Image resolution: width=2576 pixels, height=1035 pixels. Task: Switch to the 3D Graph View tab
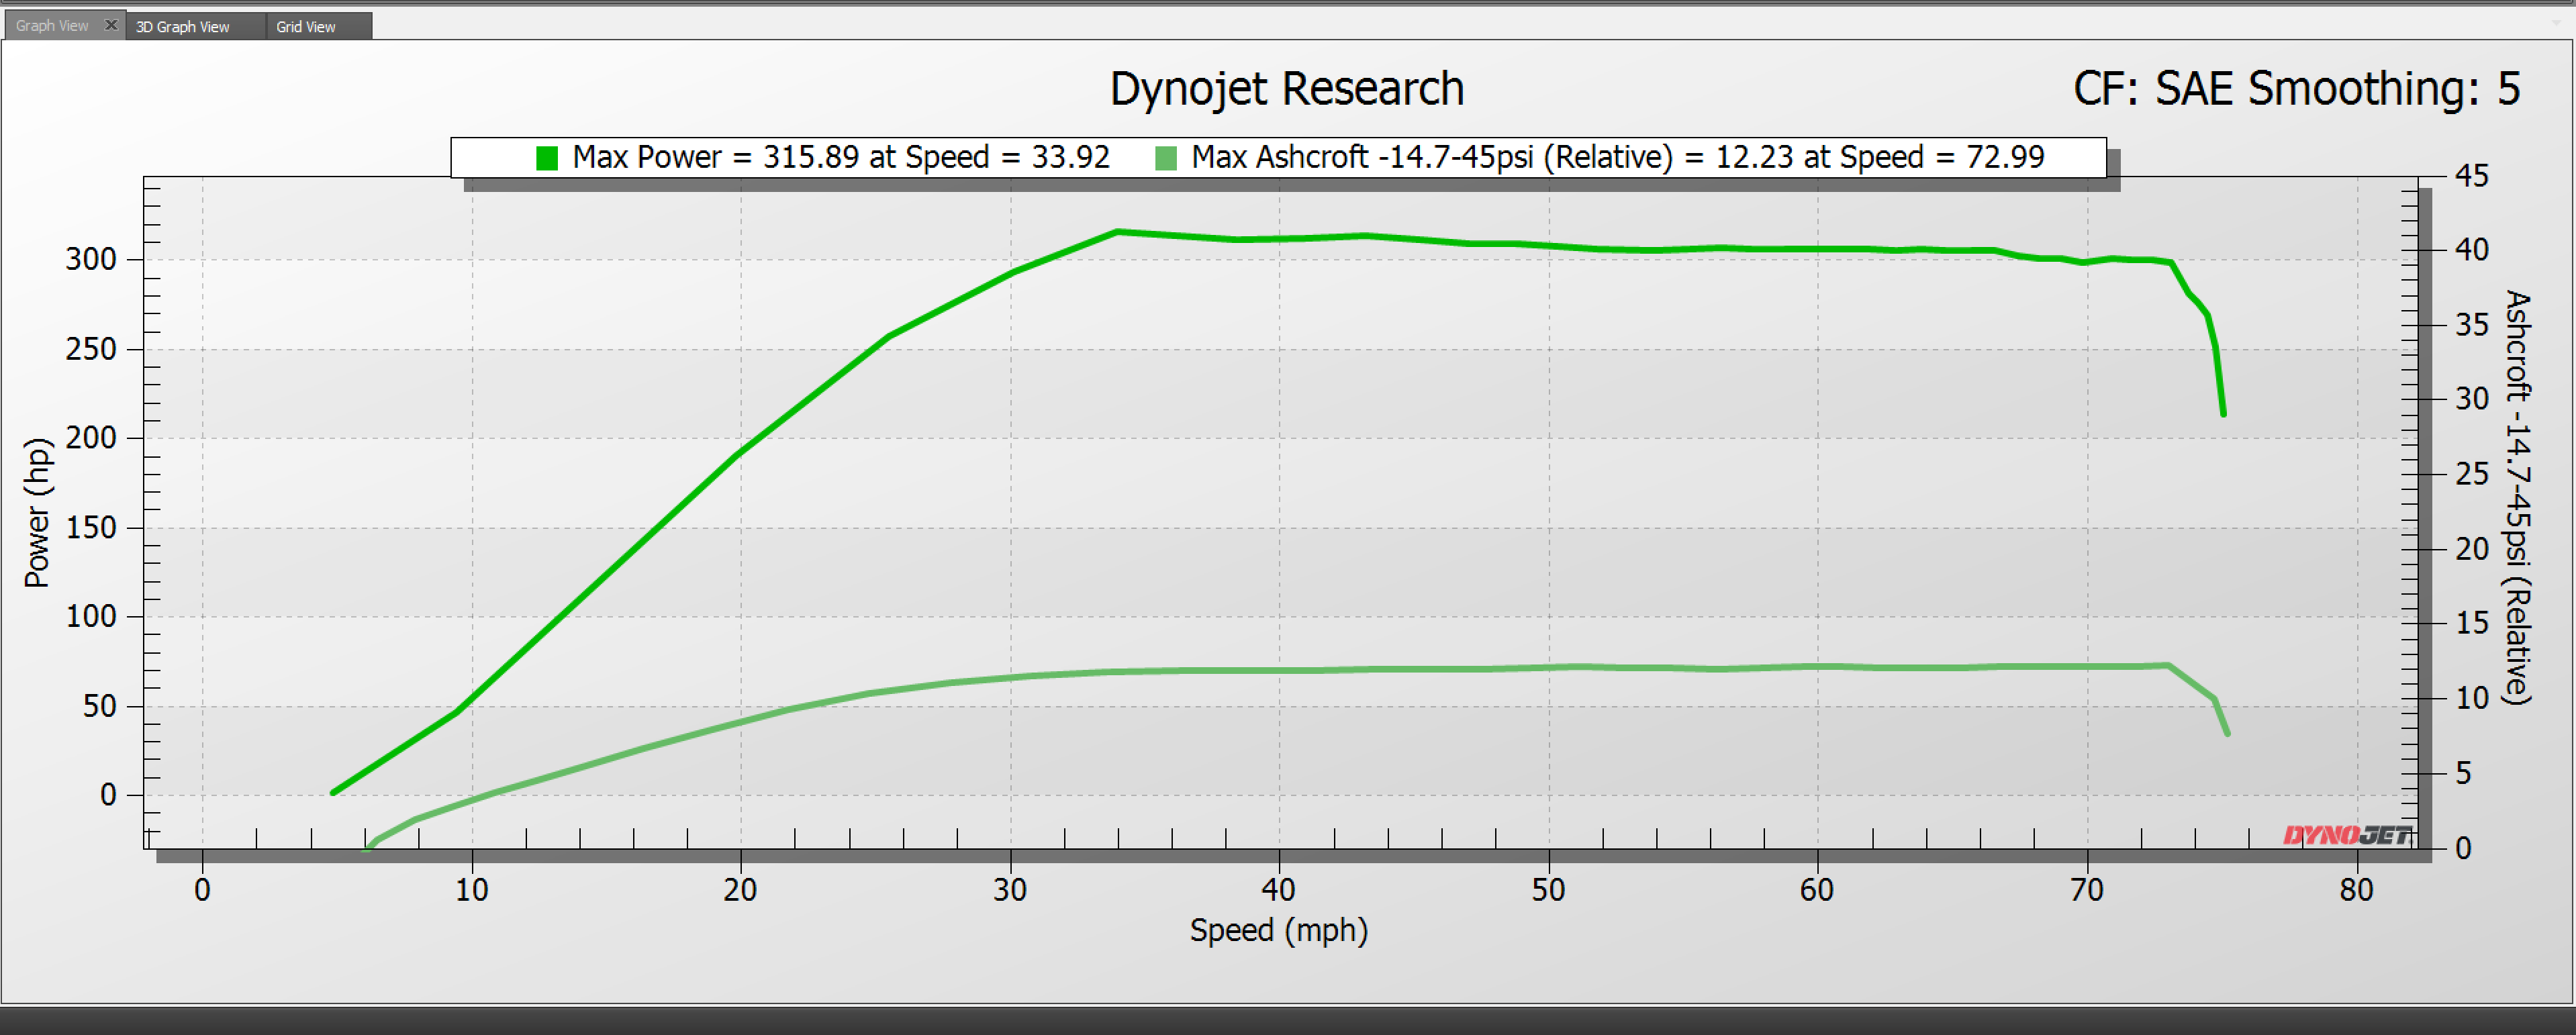click(183, 27)
